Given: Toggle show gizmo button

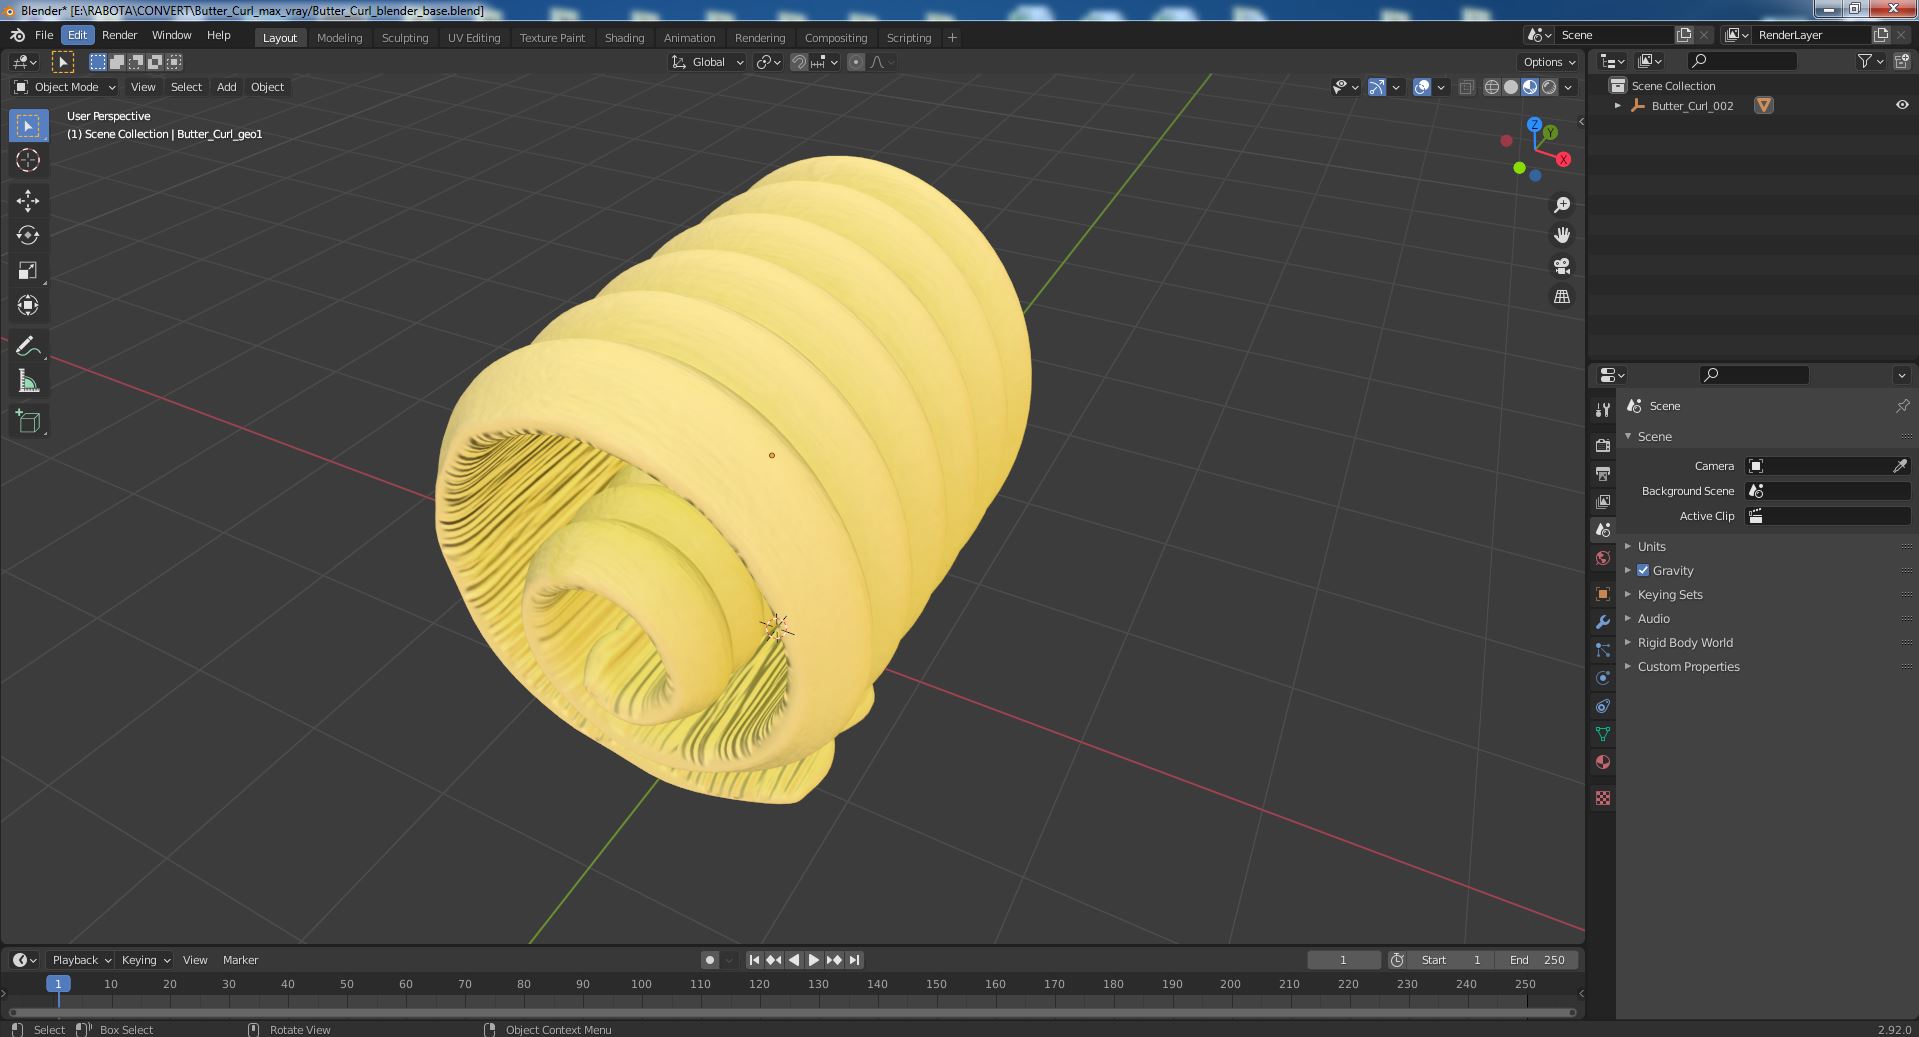Looking at the screenshot, I should click(x=1377, y=87).
